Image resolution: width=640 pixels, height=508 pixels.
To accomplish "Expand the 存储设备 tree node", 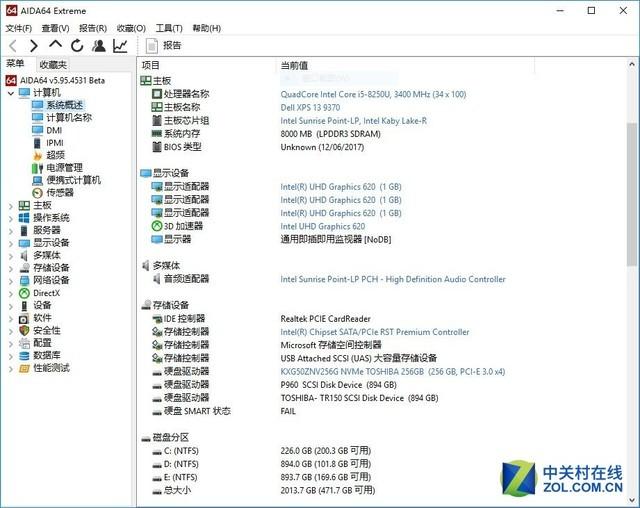I will (x=11, y=269).
